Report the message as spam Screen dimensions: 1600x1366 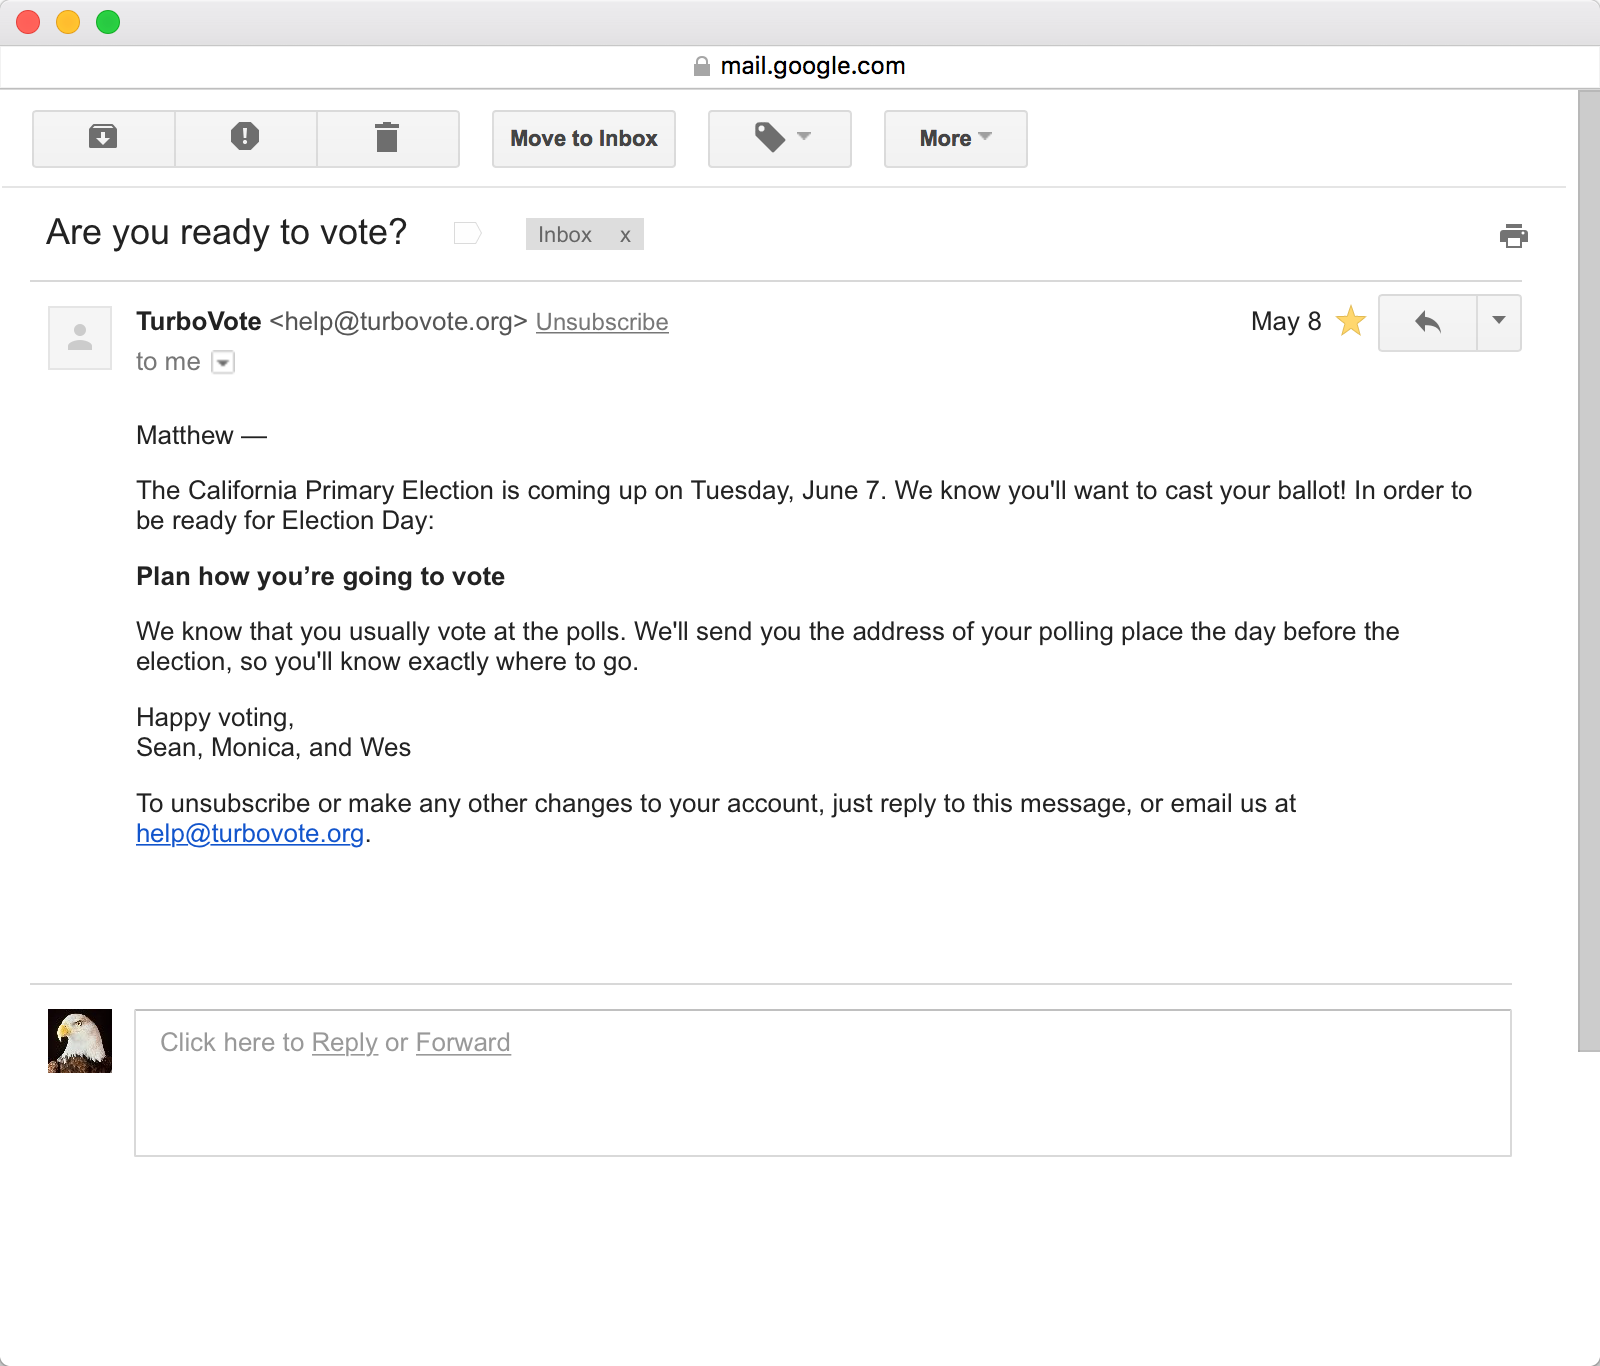pos(246,138)
